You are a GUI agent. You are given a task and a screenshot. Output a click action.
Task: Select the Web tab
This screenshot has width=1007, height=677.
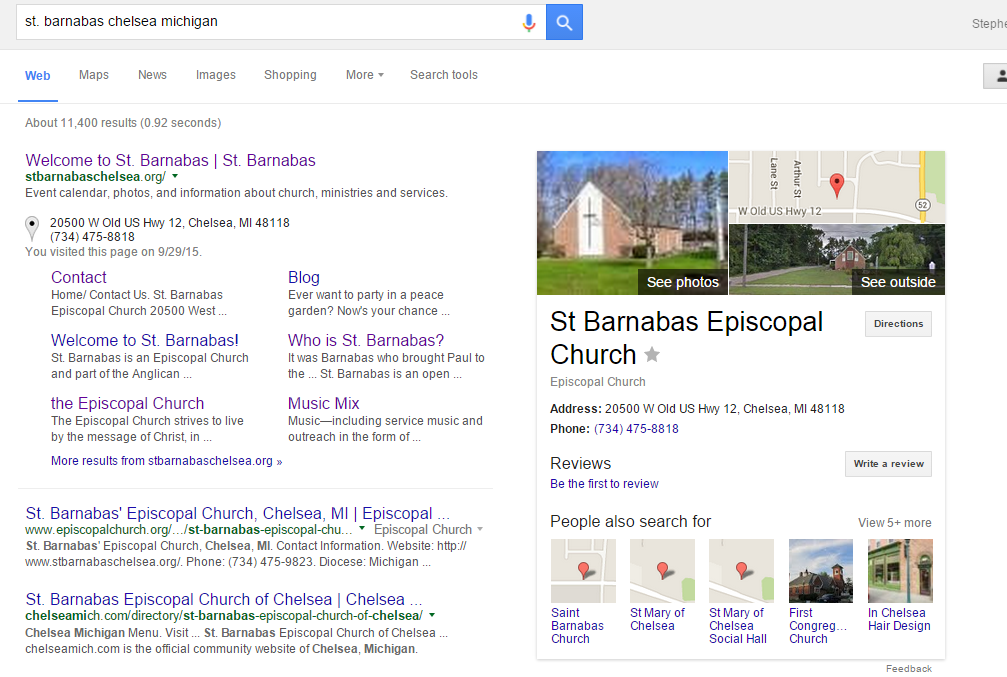pos(37,75)
